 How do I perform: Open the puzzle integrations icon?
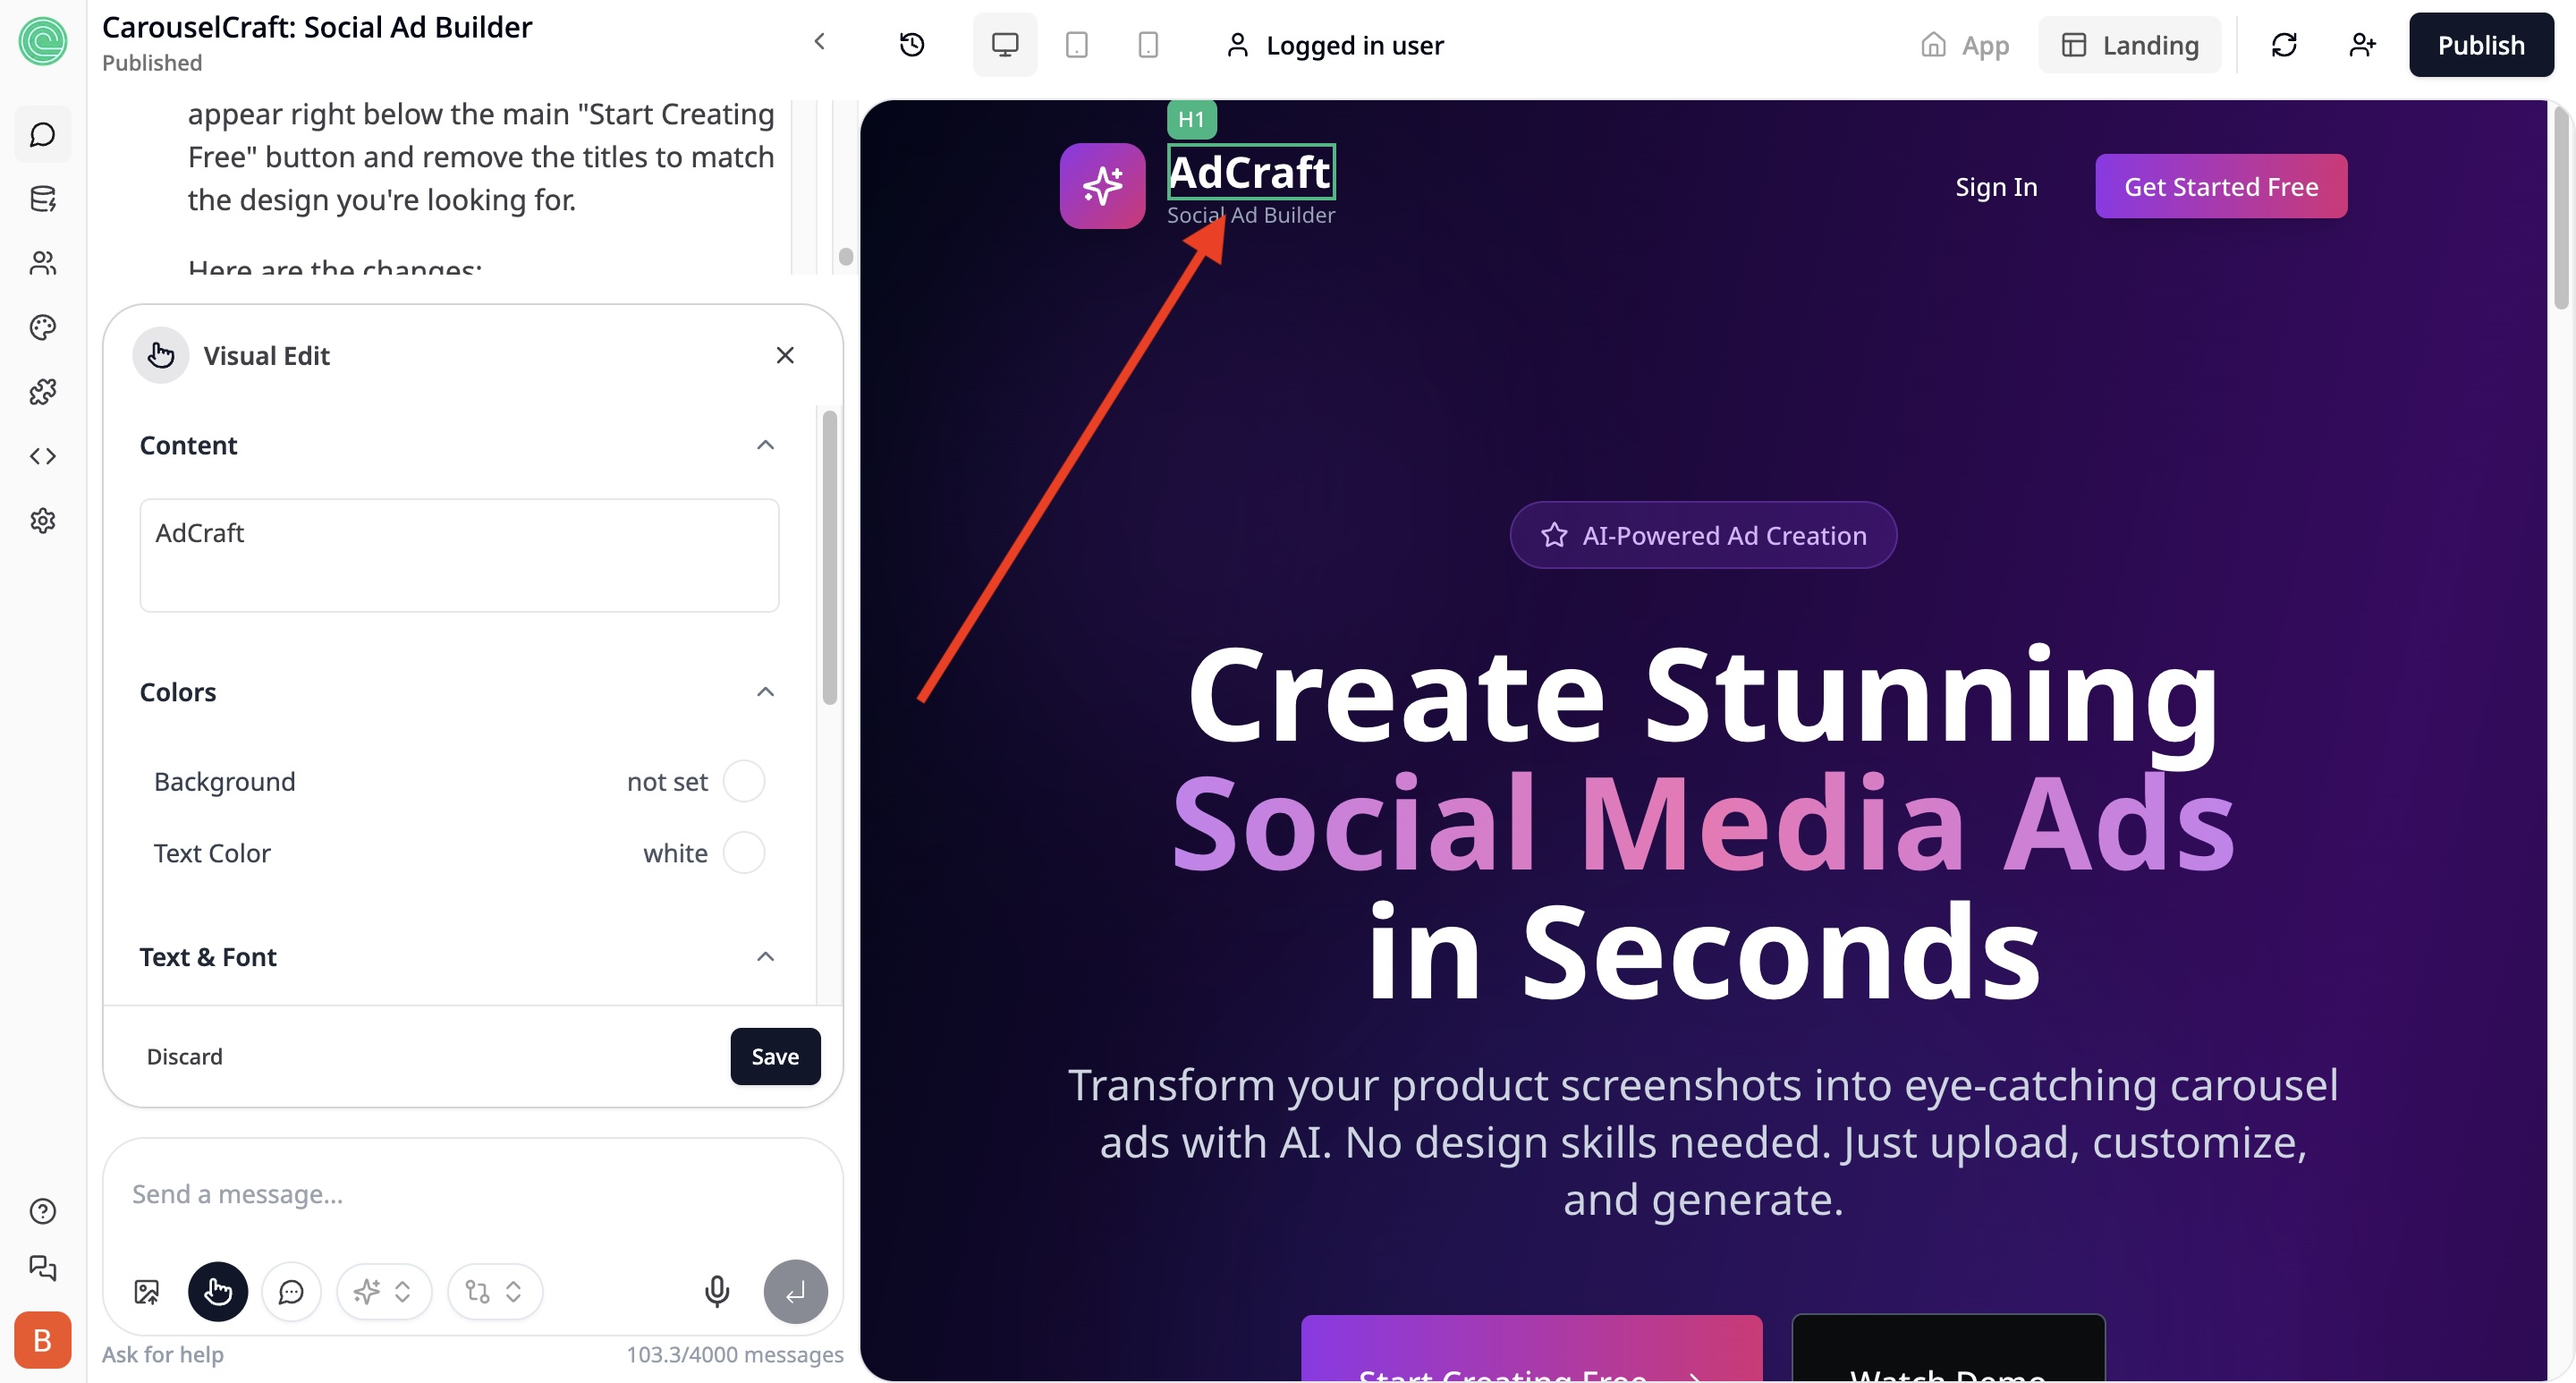pos(42,392)
